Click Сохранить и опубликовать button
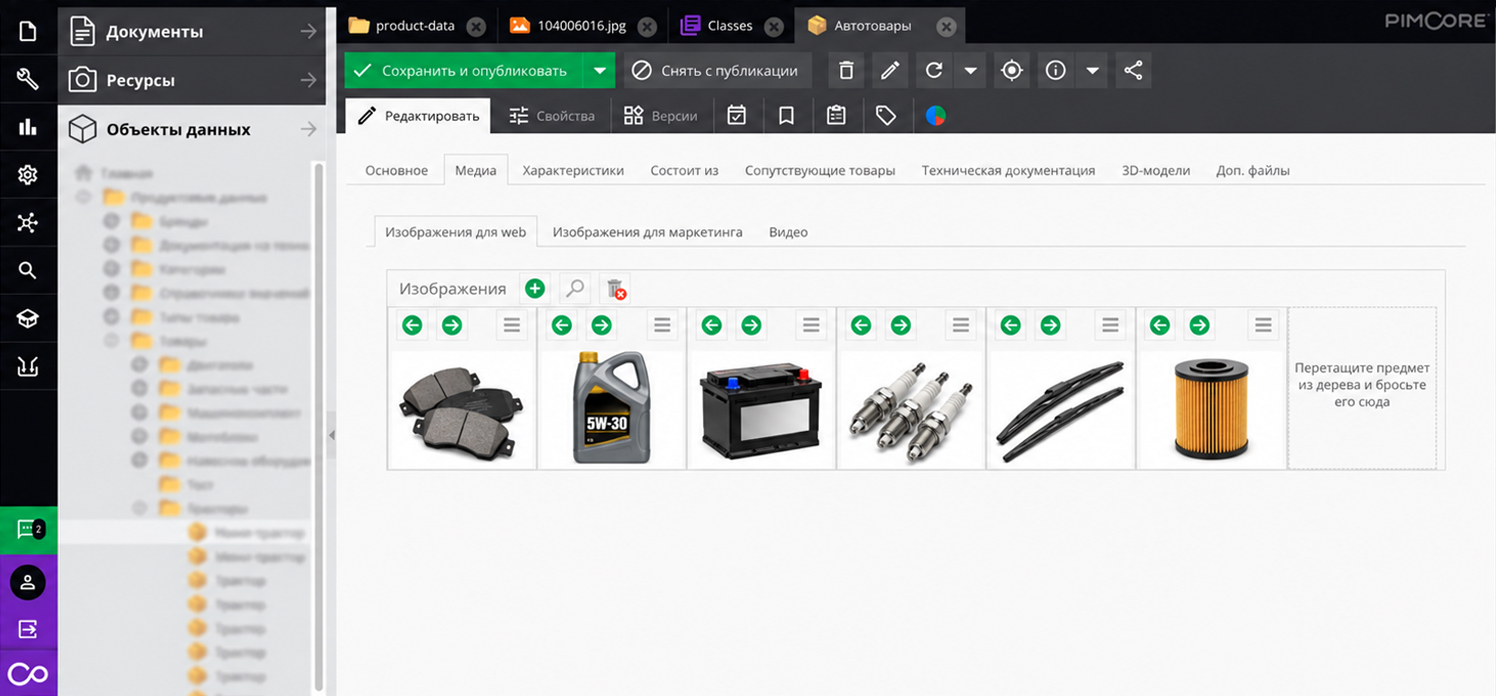The height and width of the screenshot is (696, 1496). pyautogui.click(x=465, y=71)
